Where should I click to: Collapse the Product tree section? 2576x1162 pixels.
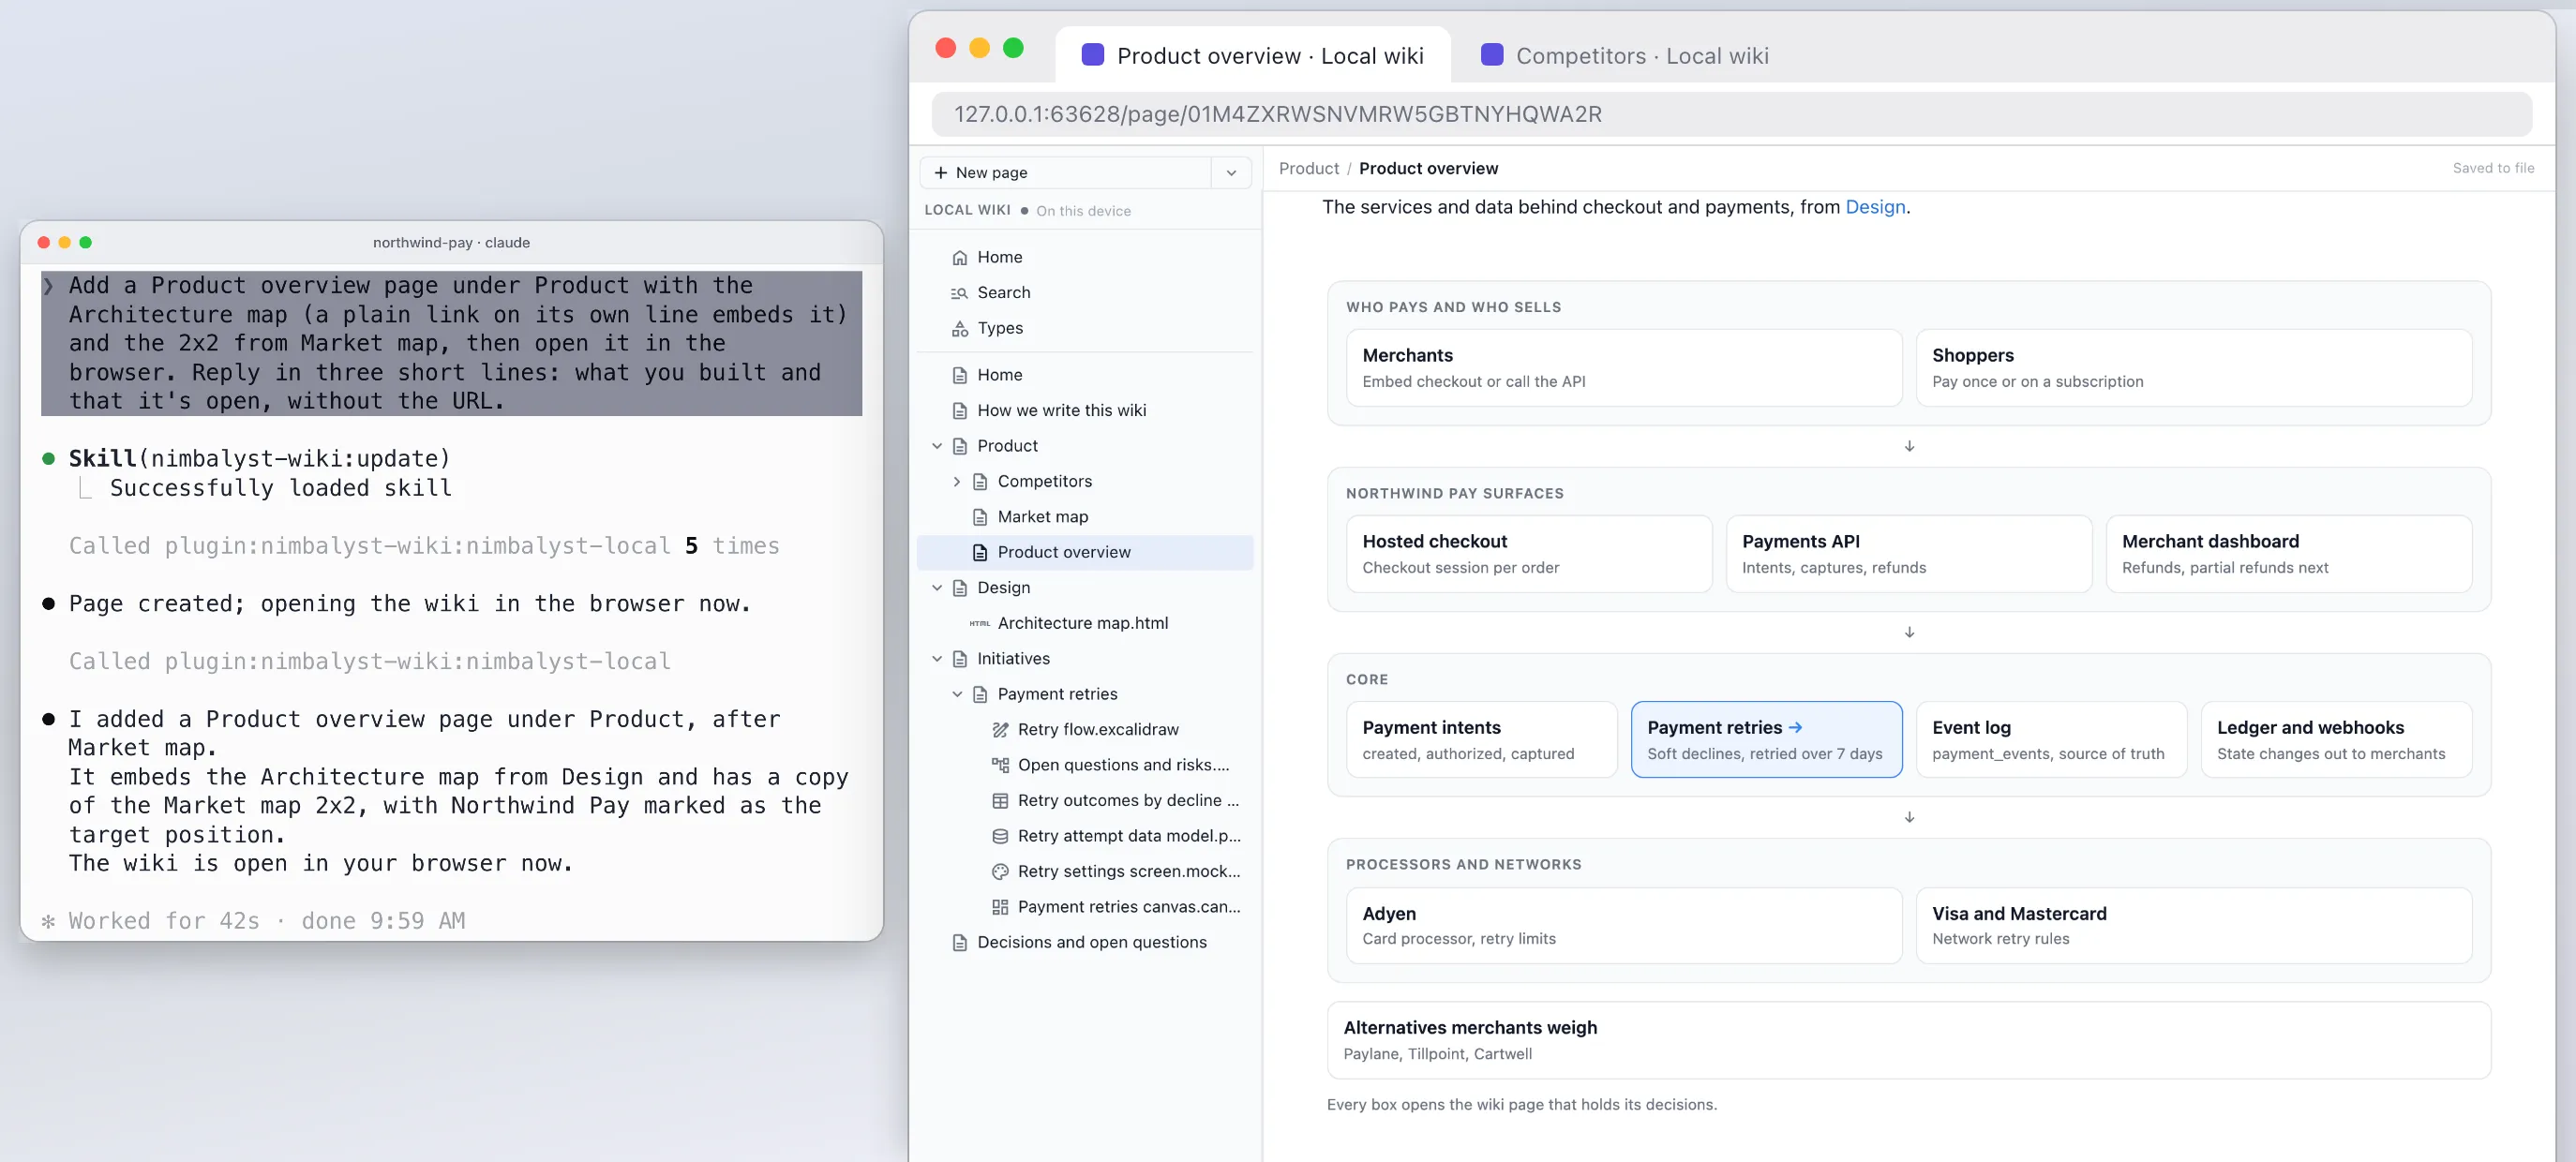937,446
